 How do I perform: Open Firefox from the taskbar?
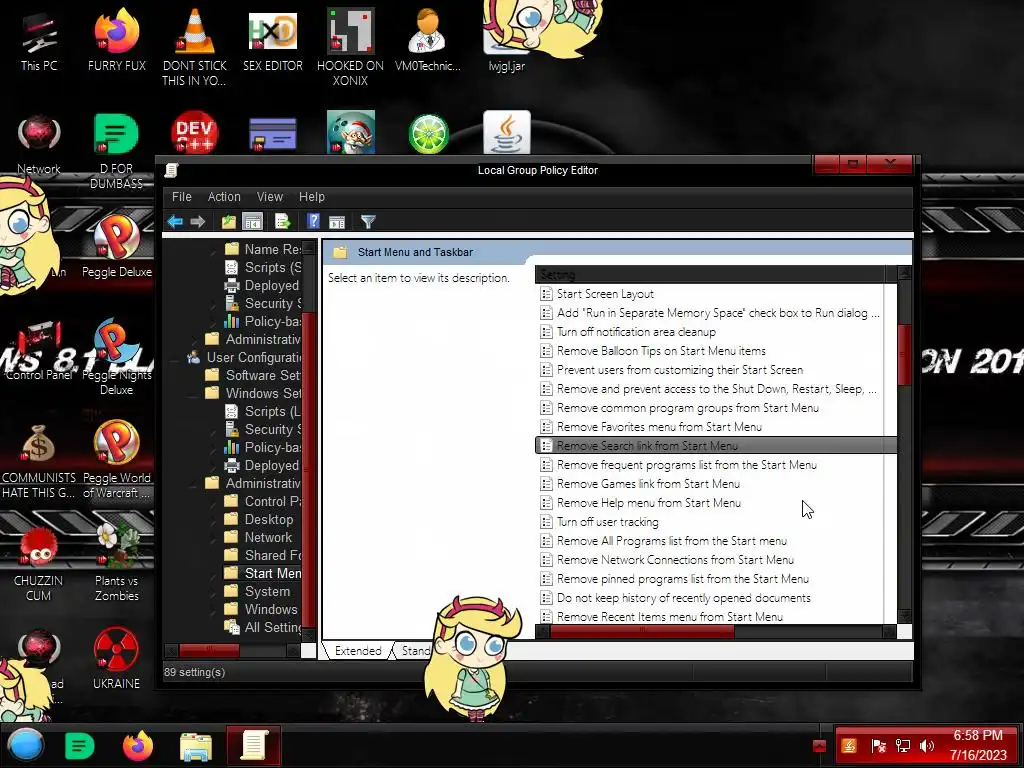(x=138, y=746)
